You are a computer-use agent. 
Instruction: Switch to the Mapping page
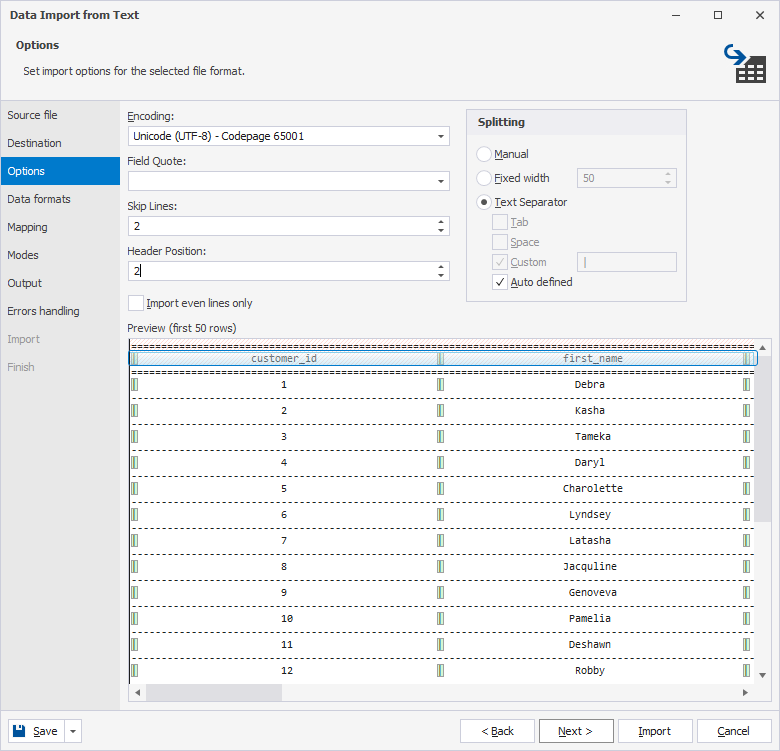point(60,227)
